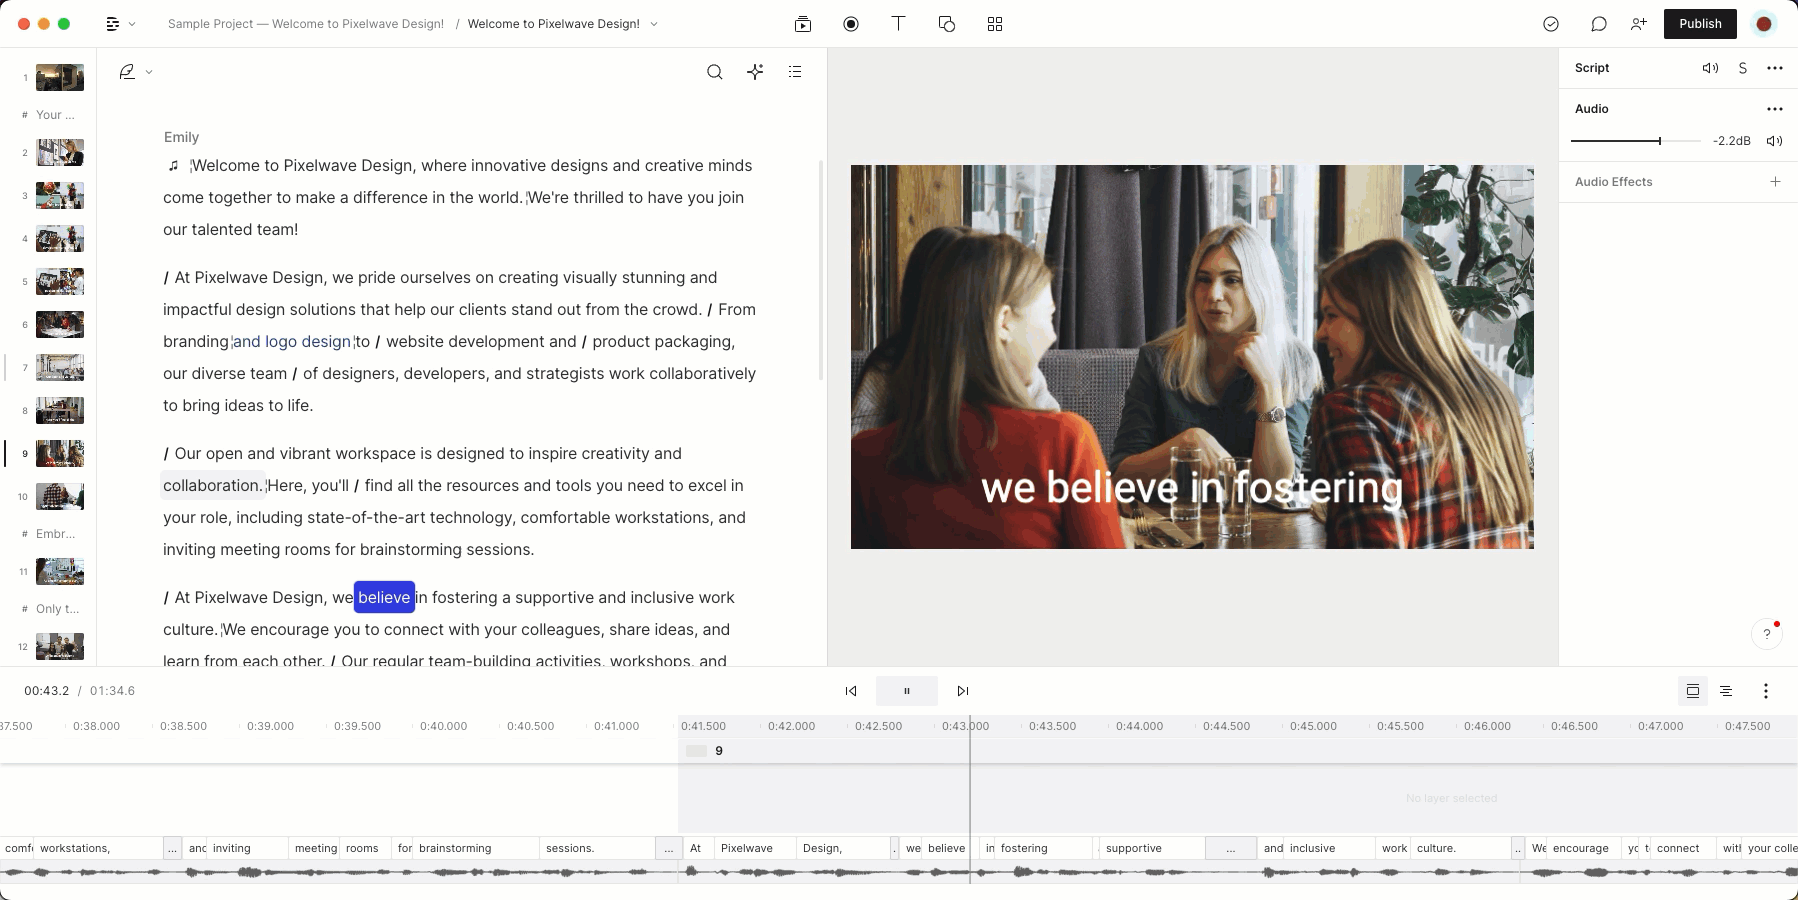Image resolution: width=1798 pixels, height=900 pixels.
Task: Adjust the audio volume slider
Action: click(x=1635, y=141)
